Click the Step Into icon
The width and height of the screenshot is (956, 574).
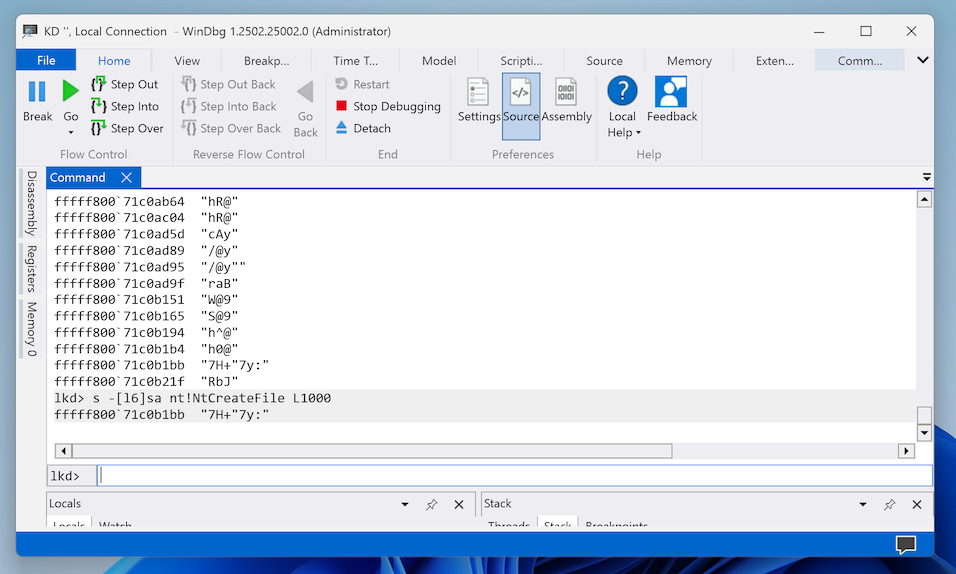(98, 106)
